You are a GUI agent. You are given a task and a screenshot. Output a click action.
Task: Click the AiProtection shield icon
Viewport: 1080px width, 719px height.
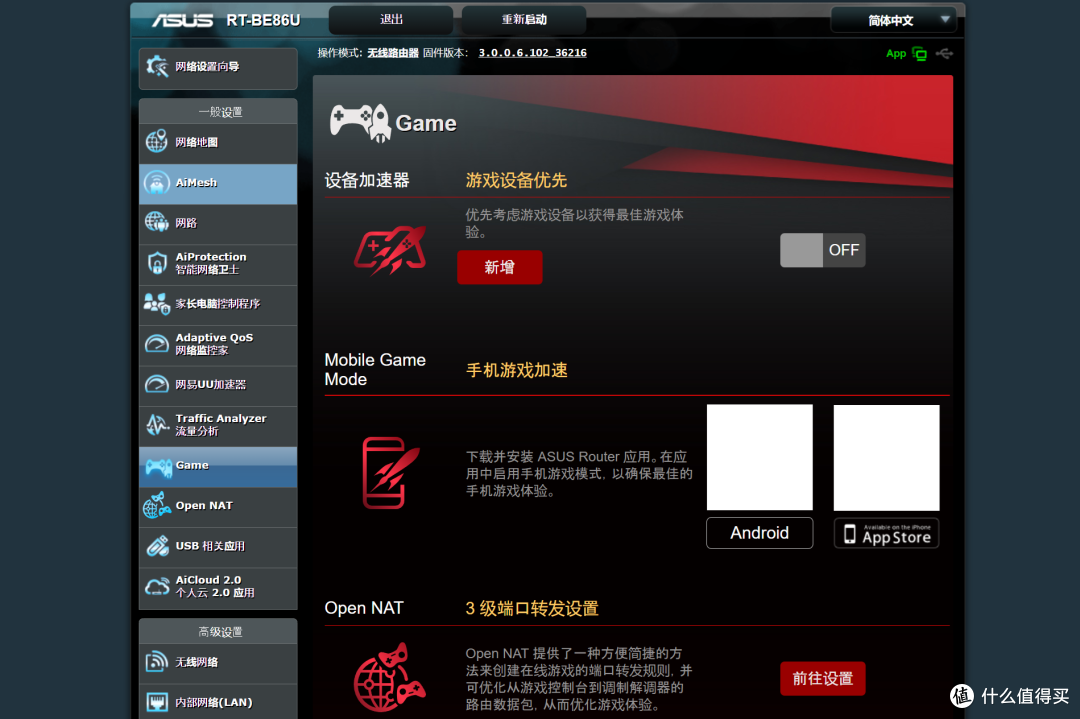(x=157, y=264)
